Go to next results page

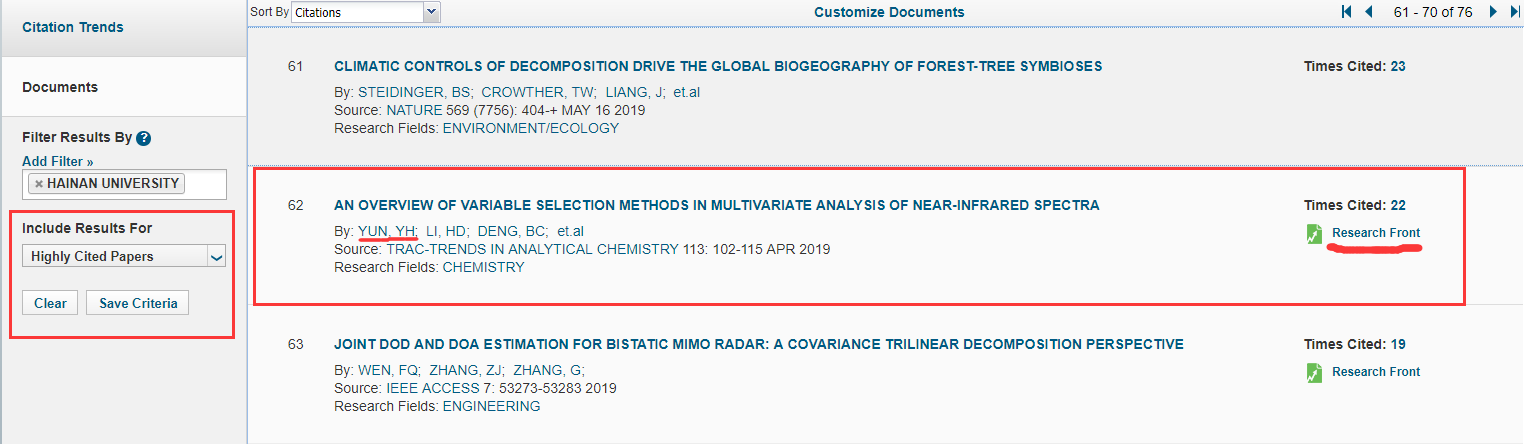[1493, 12]
